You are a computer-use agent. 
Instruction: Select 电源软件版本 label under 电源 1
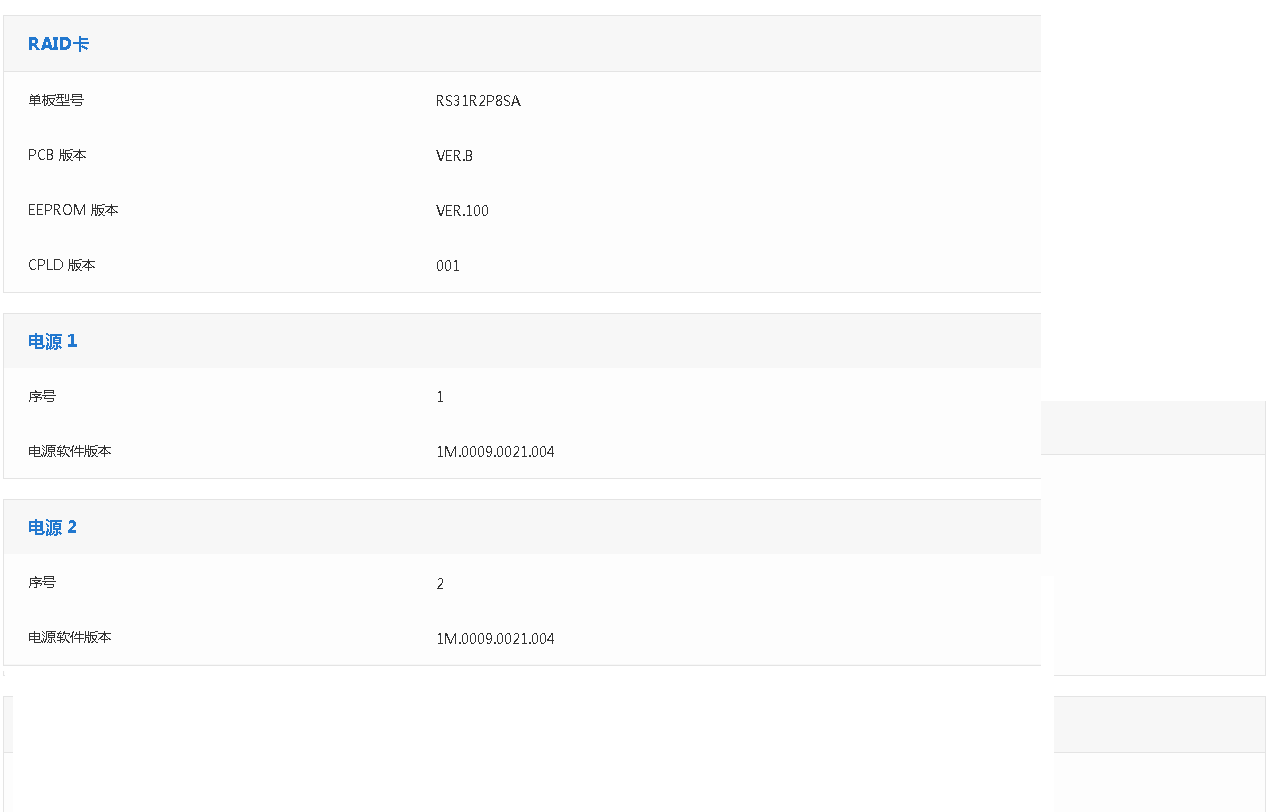click(70, 451)
